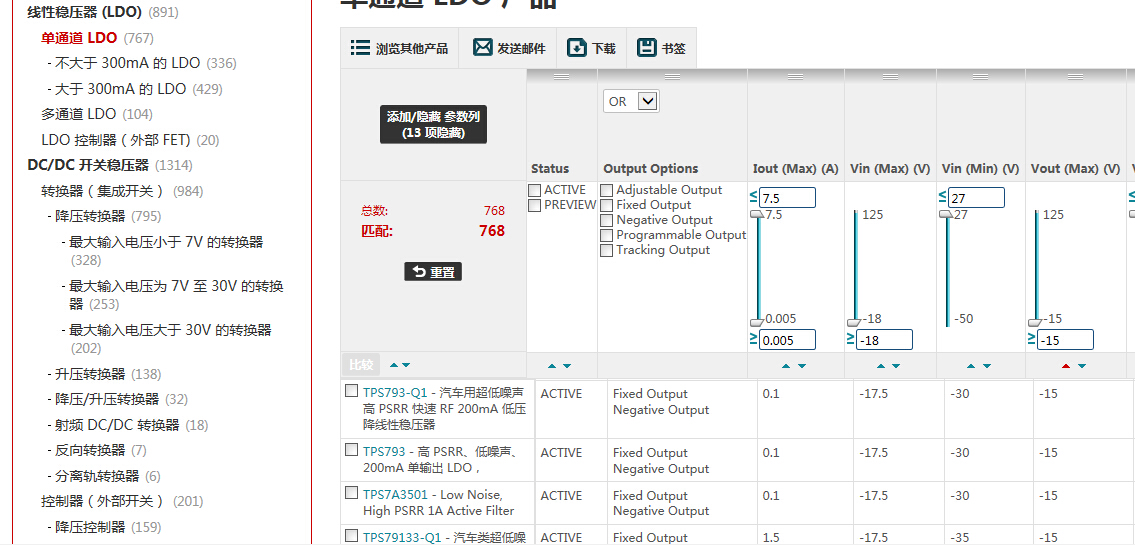Viewport: 1135px width, 545px height.
Task: Click Vin (Max) min value field -18
Action: point(884,339)
